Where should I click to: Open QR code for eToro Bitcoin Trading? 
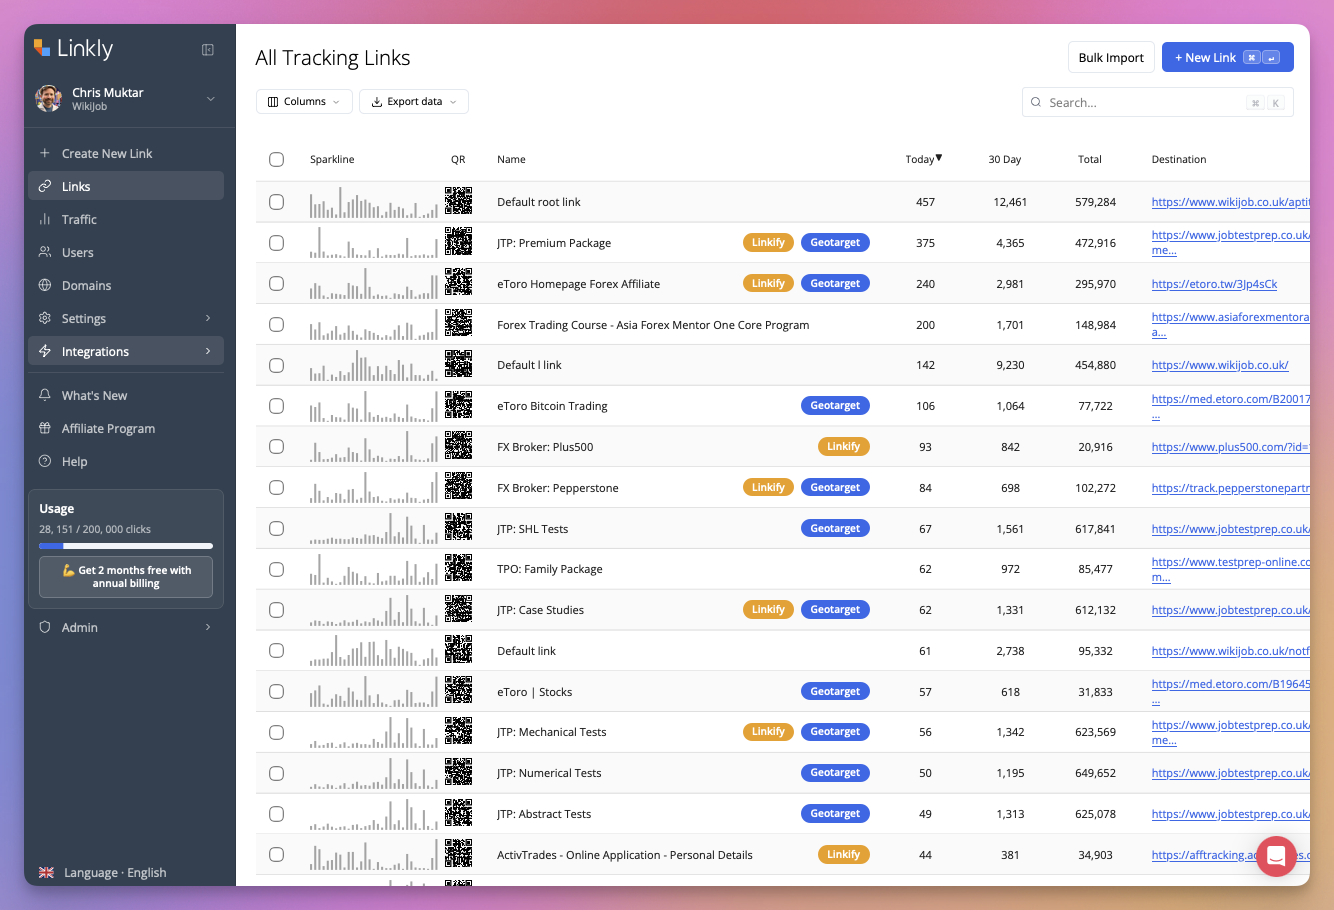coord(458,405)
